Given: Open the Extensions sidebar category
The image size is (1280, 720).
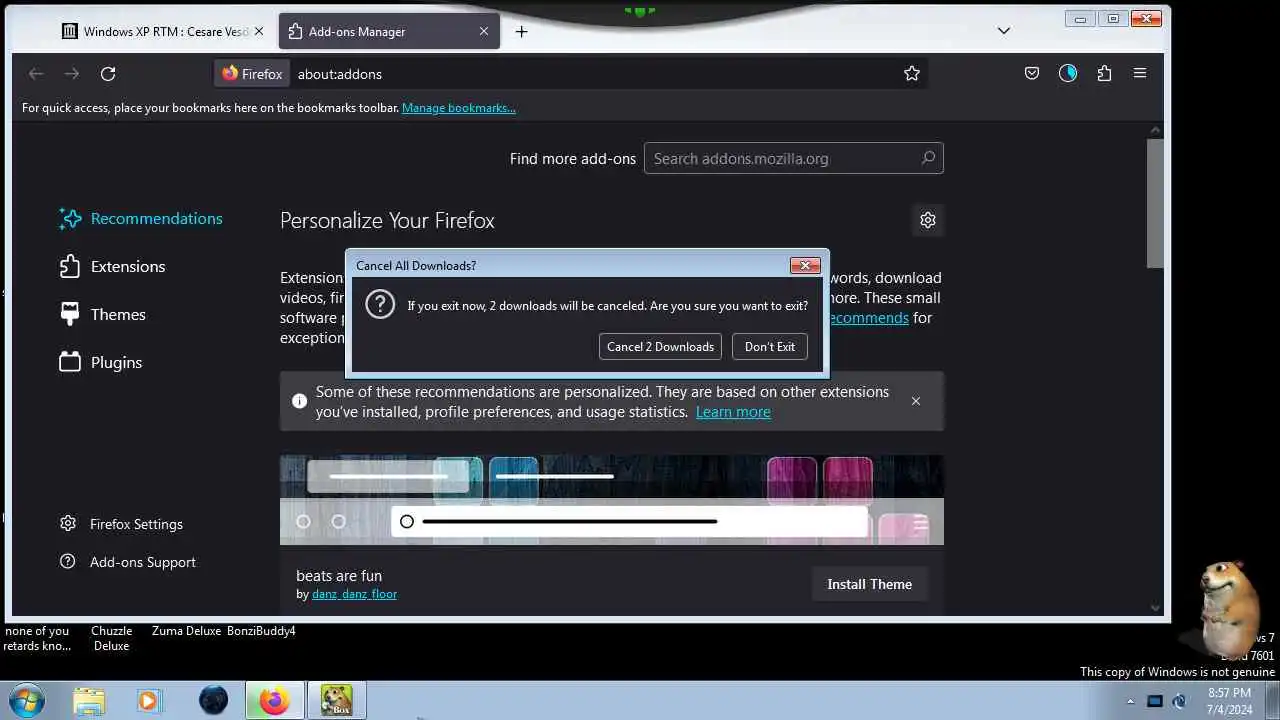Looking at the screenshot, I should click(113, 266).
